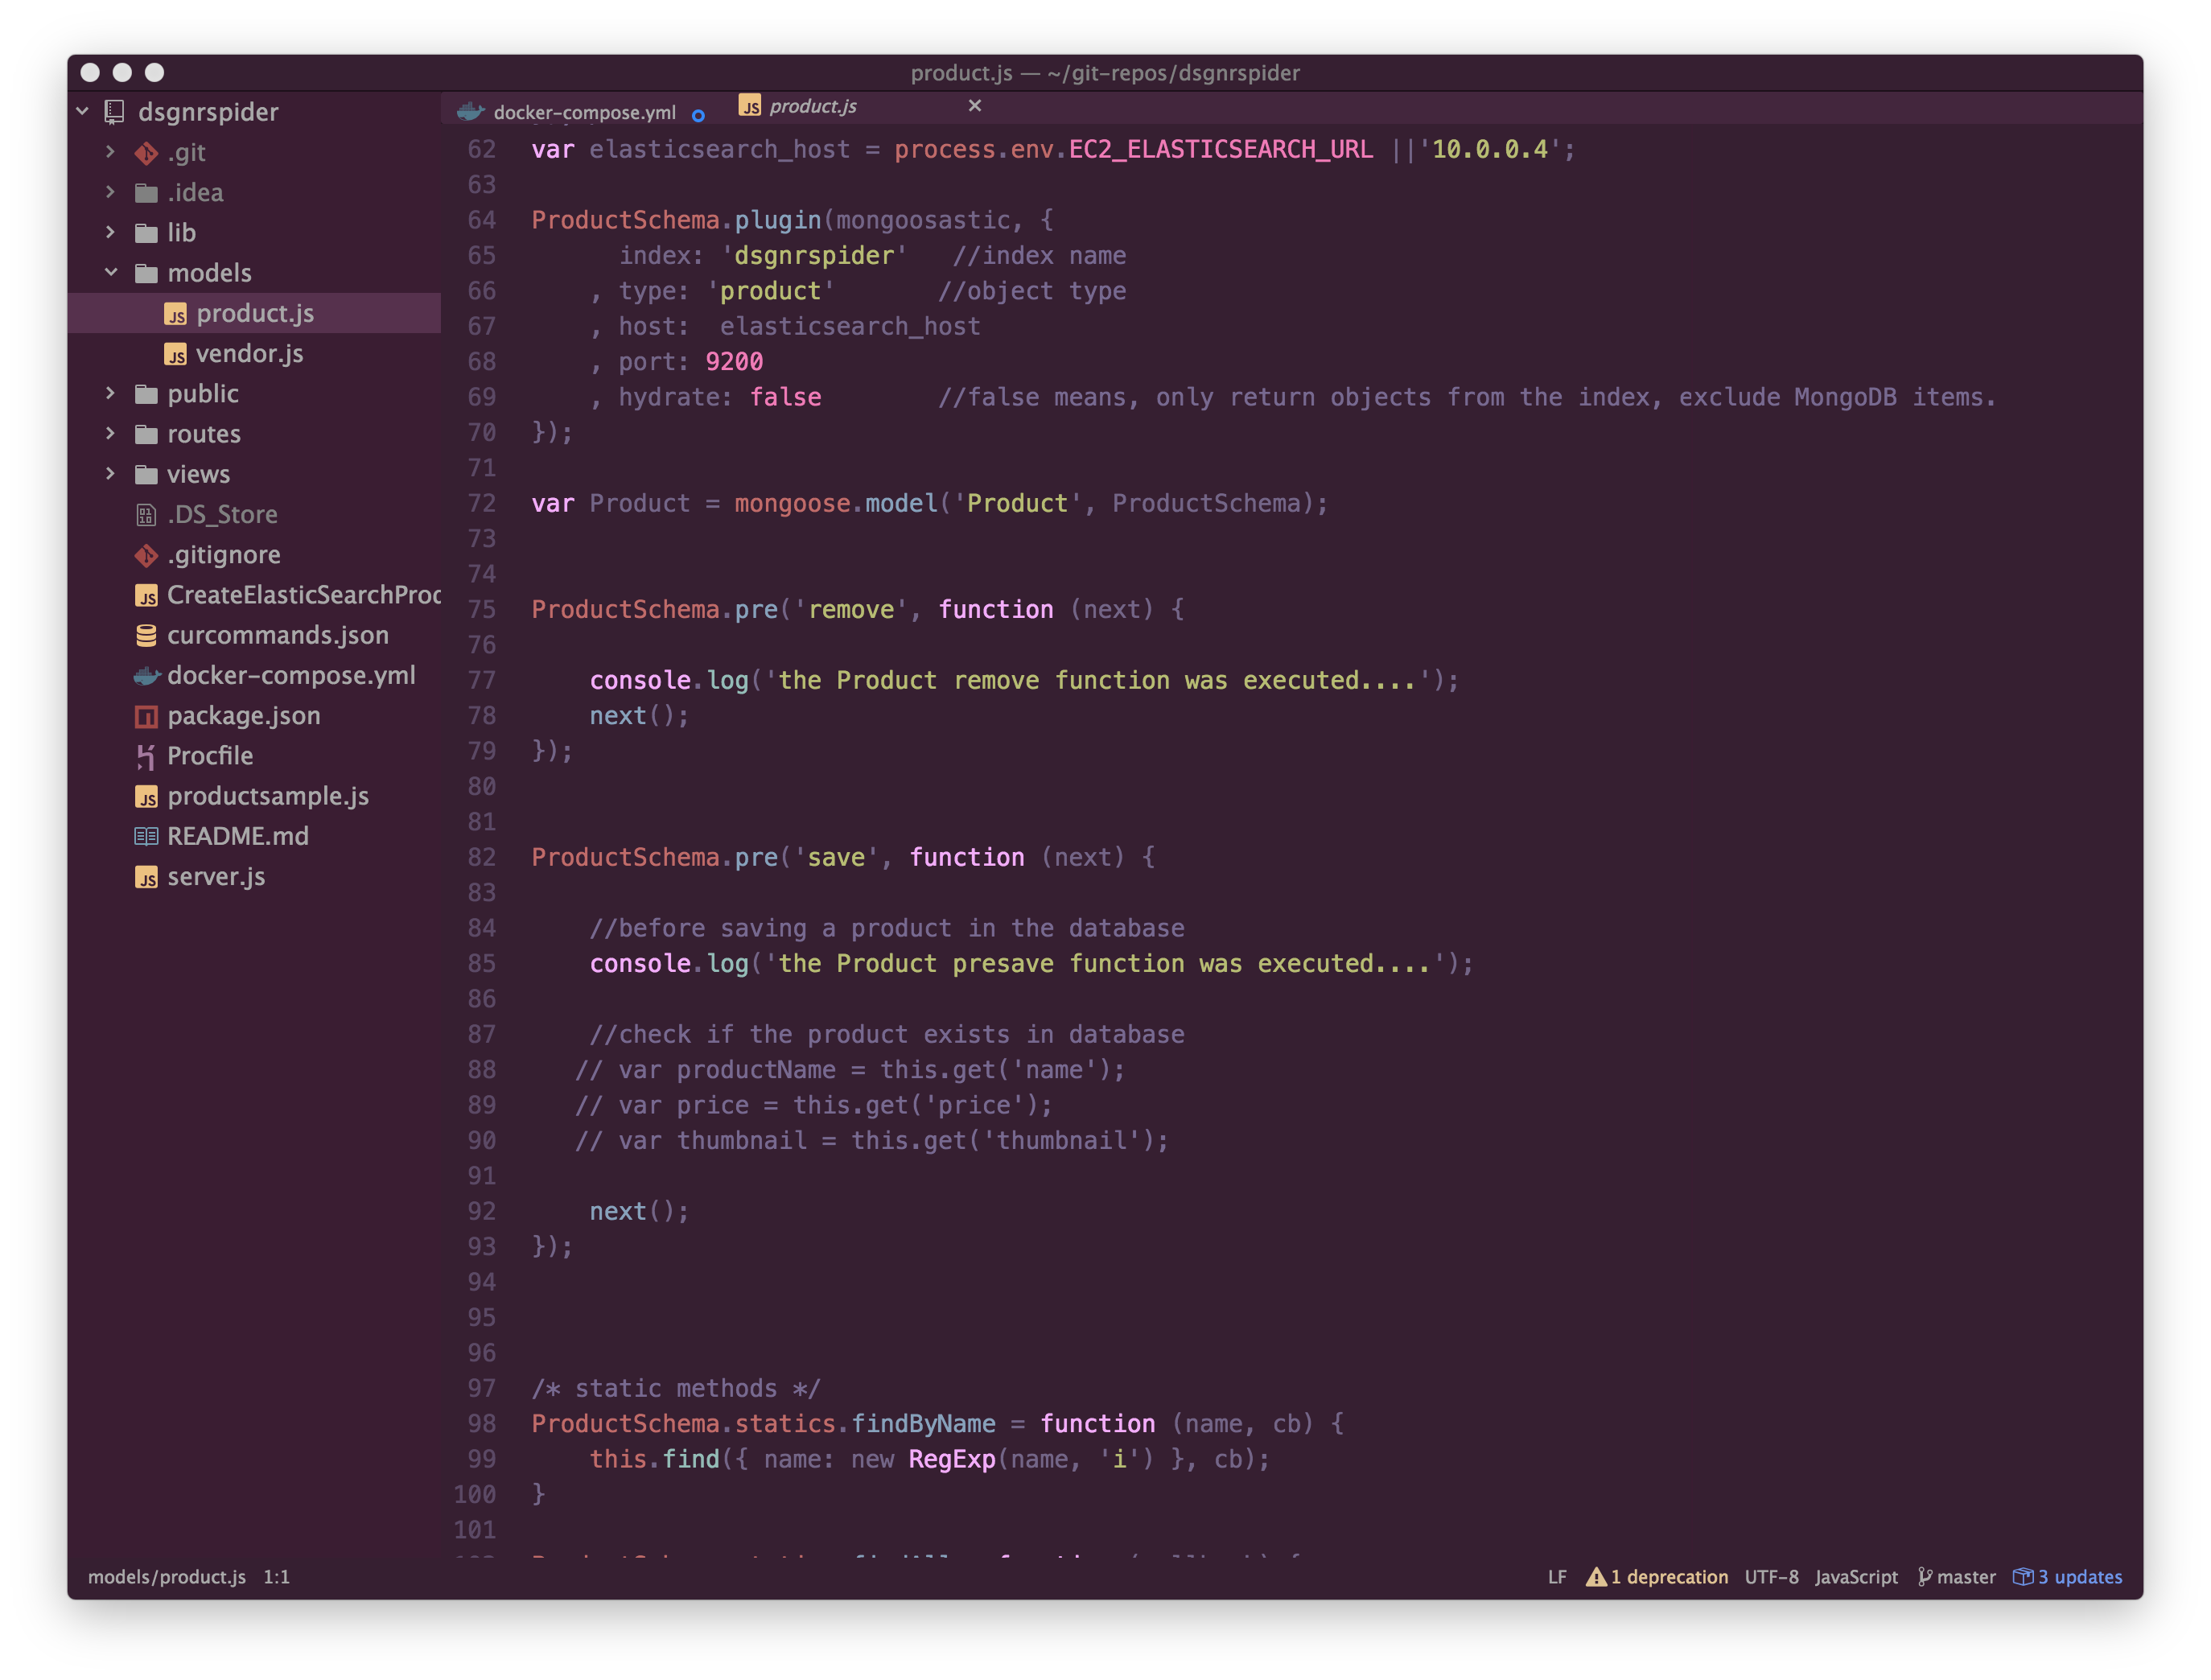Click curcommands.json database icon
The height and width of the screenshot is (1680, 2211).
coord(146,635)
